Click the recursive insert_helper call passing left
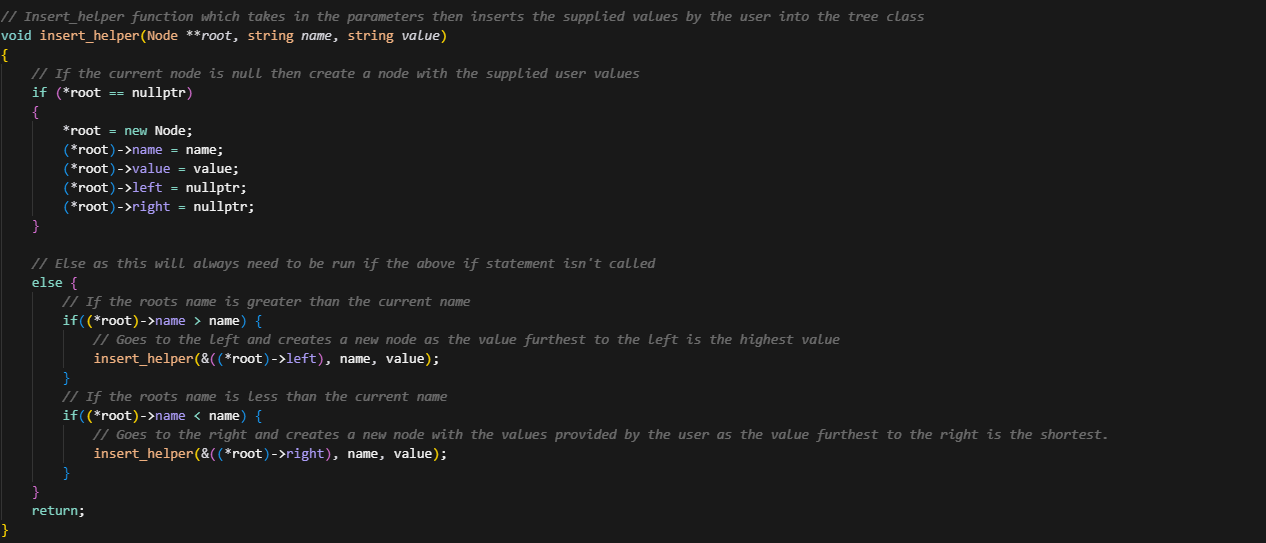The image size is (1266, 543). tap(266, 359)
